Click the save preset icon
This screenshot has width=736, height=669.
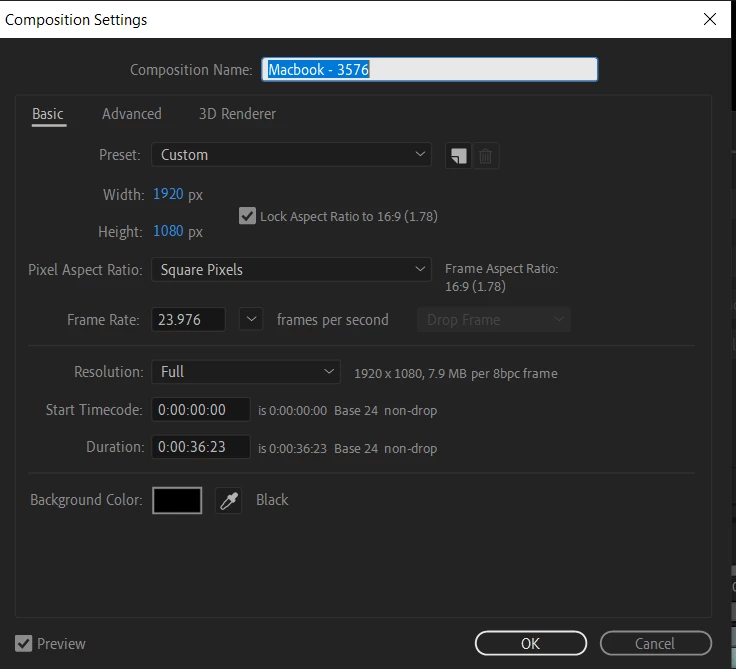pos(458,155)
